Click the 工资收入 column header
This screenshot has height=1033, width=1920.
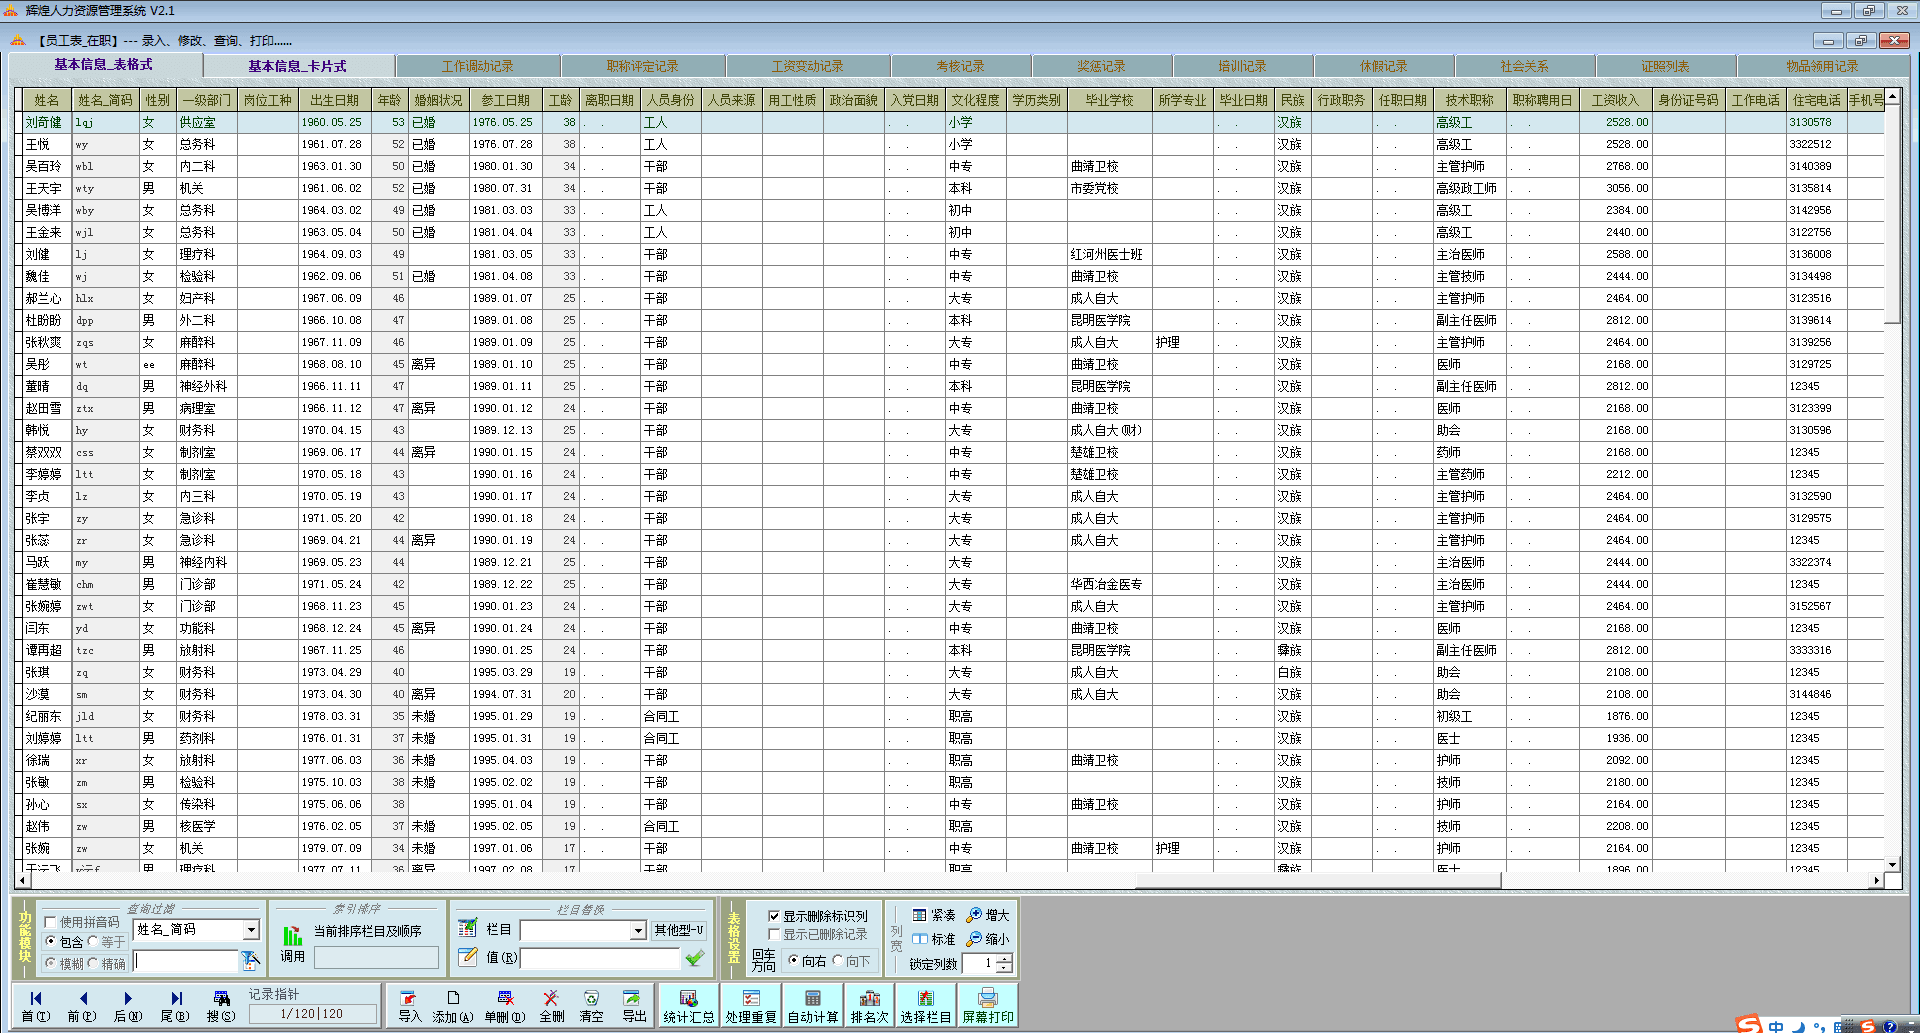point(1615,100)
